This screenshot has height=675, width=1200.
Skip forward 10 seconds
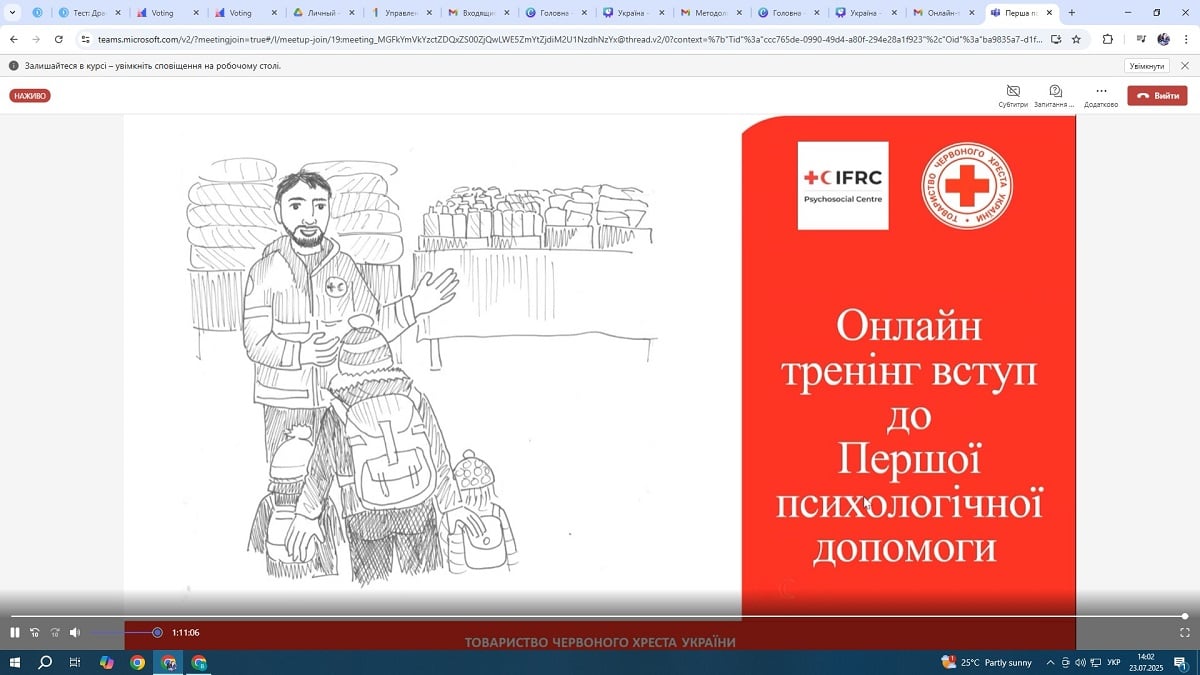coord(55,632)
